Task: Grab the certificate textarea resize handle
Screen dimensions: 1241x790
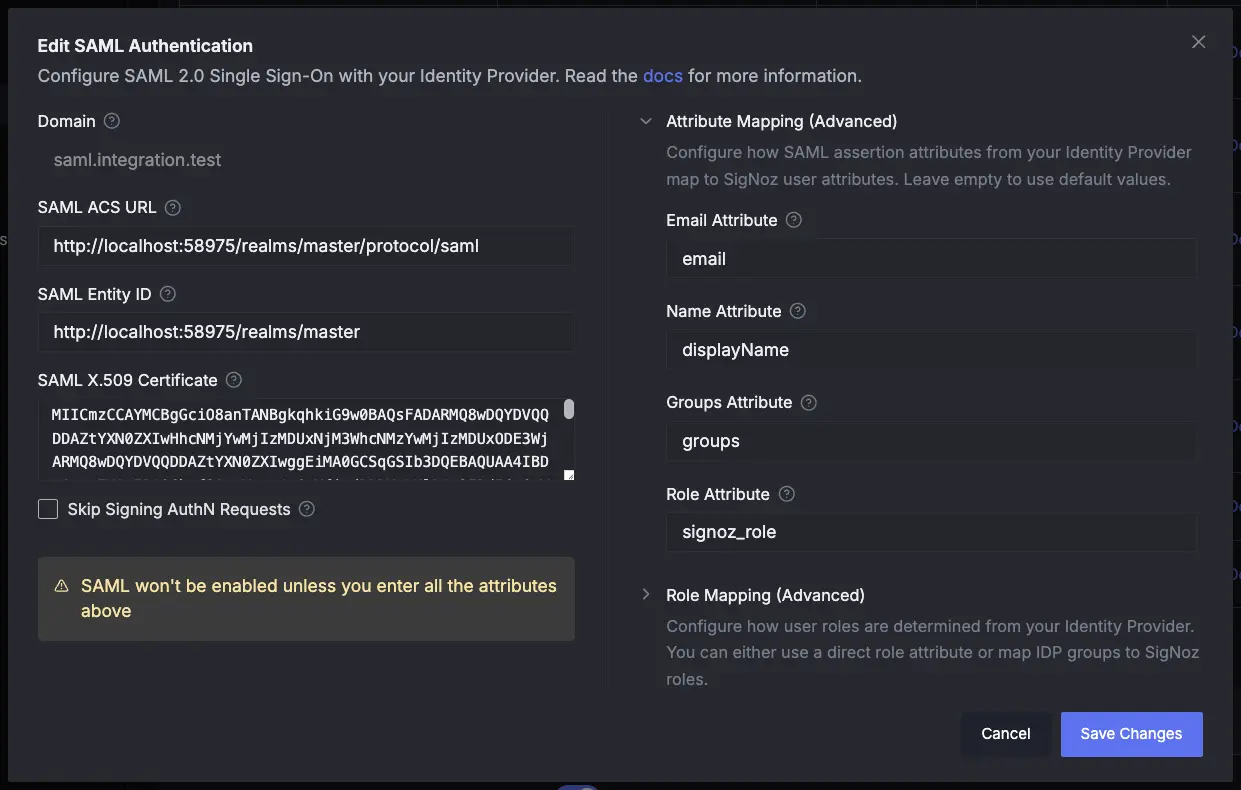Action: (569, 475)
